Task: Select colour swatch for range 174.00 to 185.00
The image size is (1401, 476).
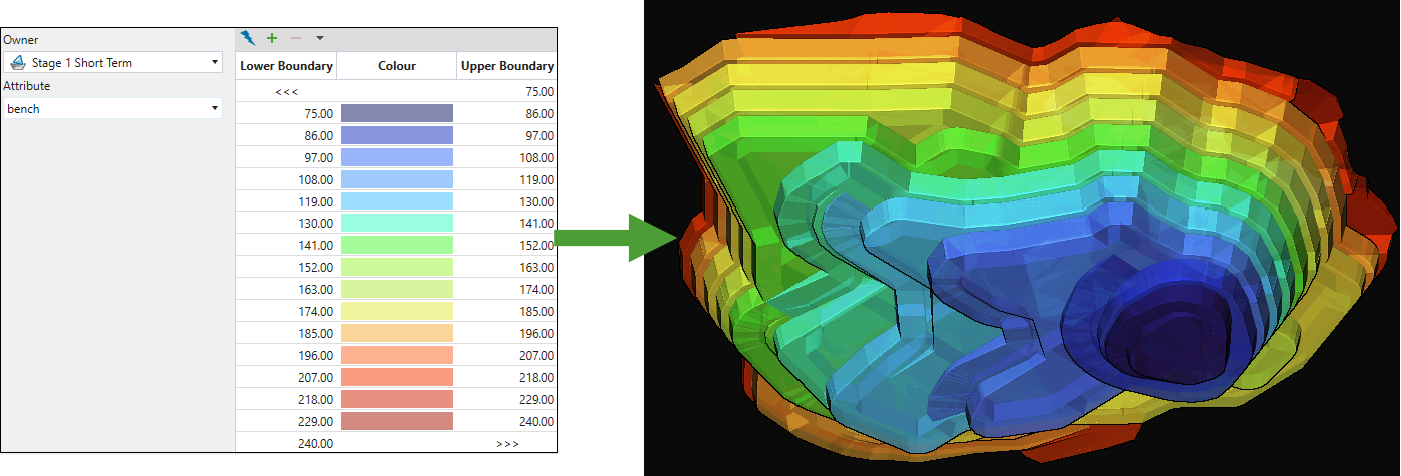Action: (x=397, y=311)
